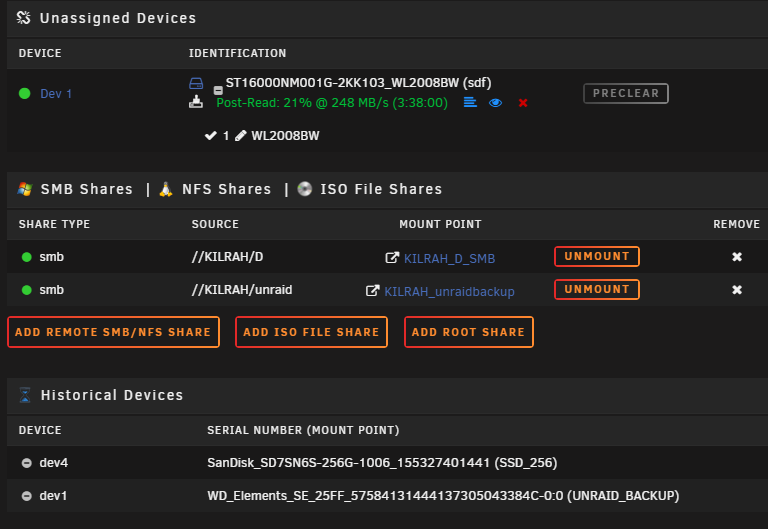The image size is (768, 529).
Task: Remove the //KILRAH/D share with X
Action: click(737, 257)
